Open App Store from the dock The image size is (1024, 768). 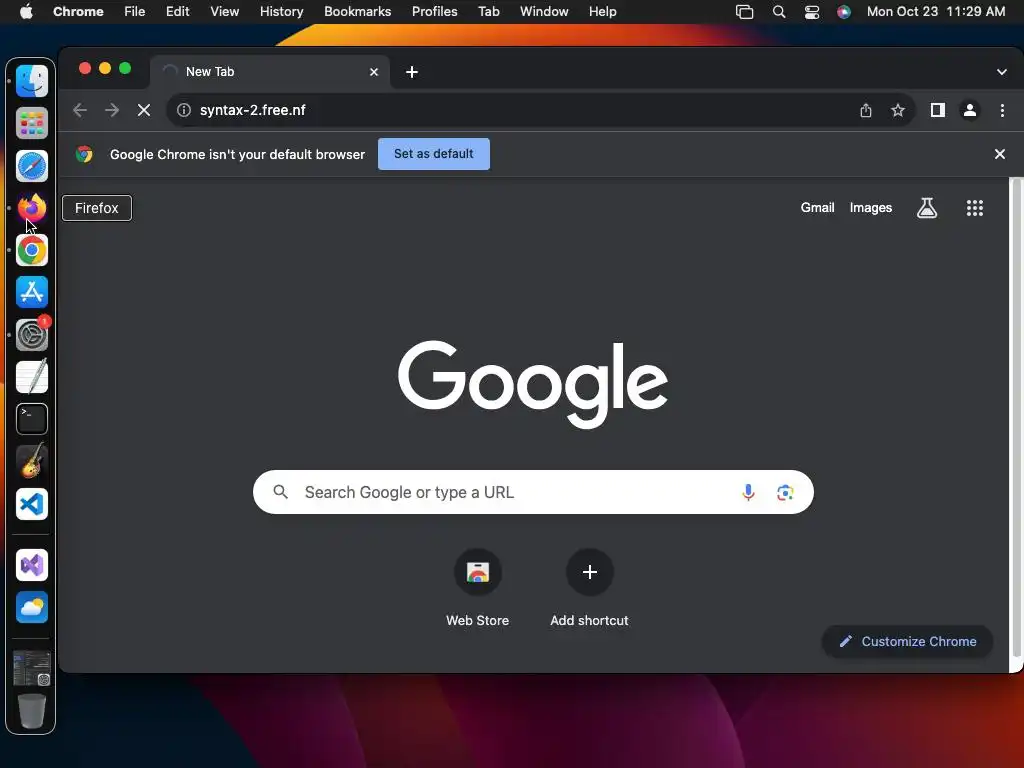point(31,292)
